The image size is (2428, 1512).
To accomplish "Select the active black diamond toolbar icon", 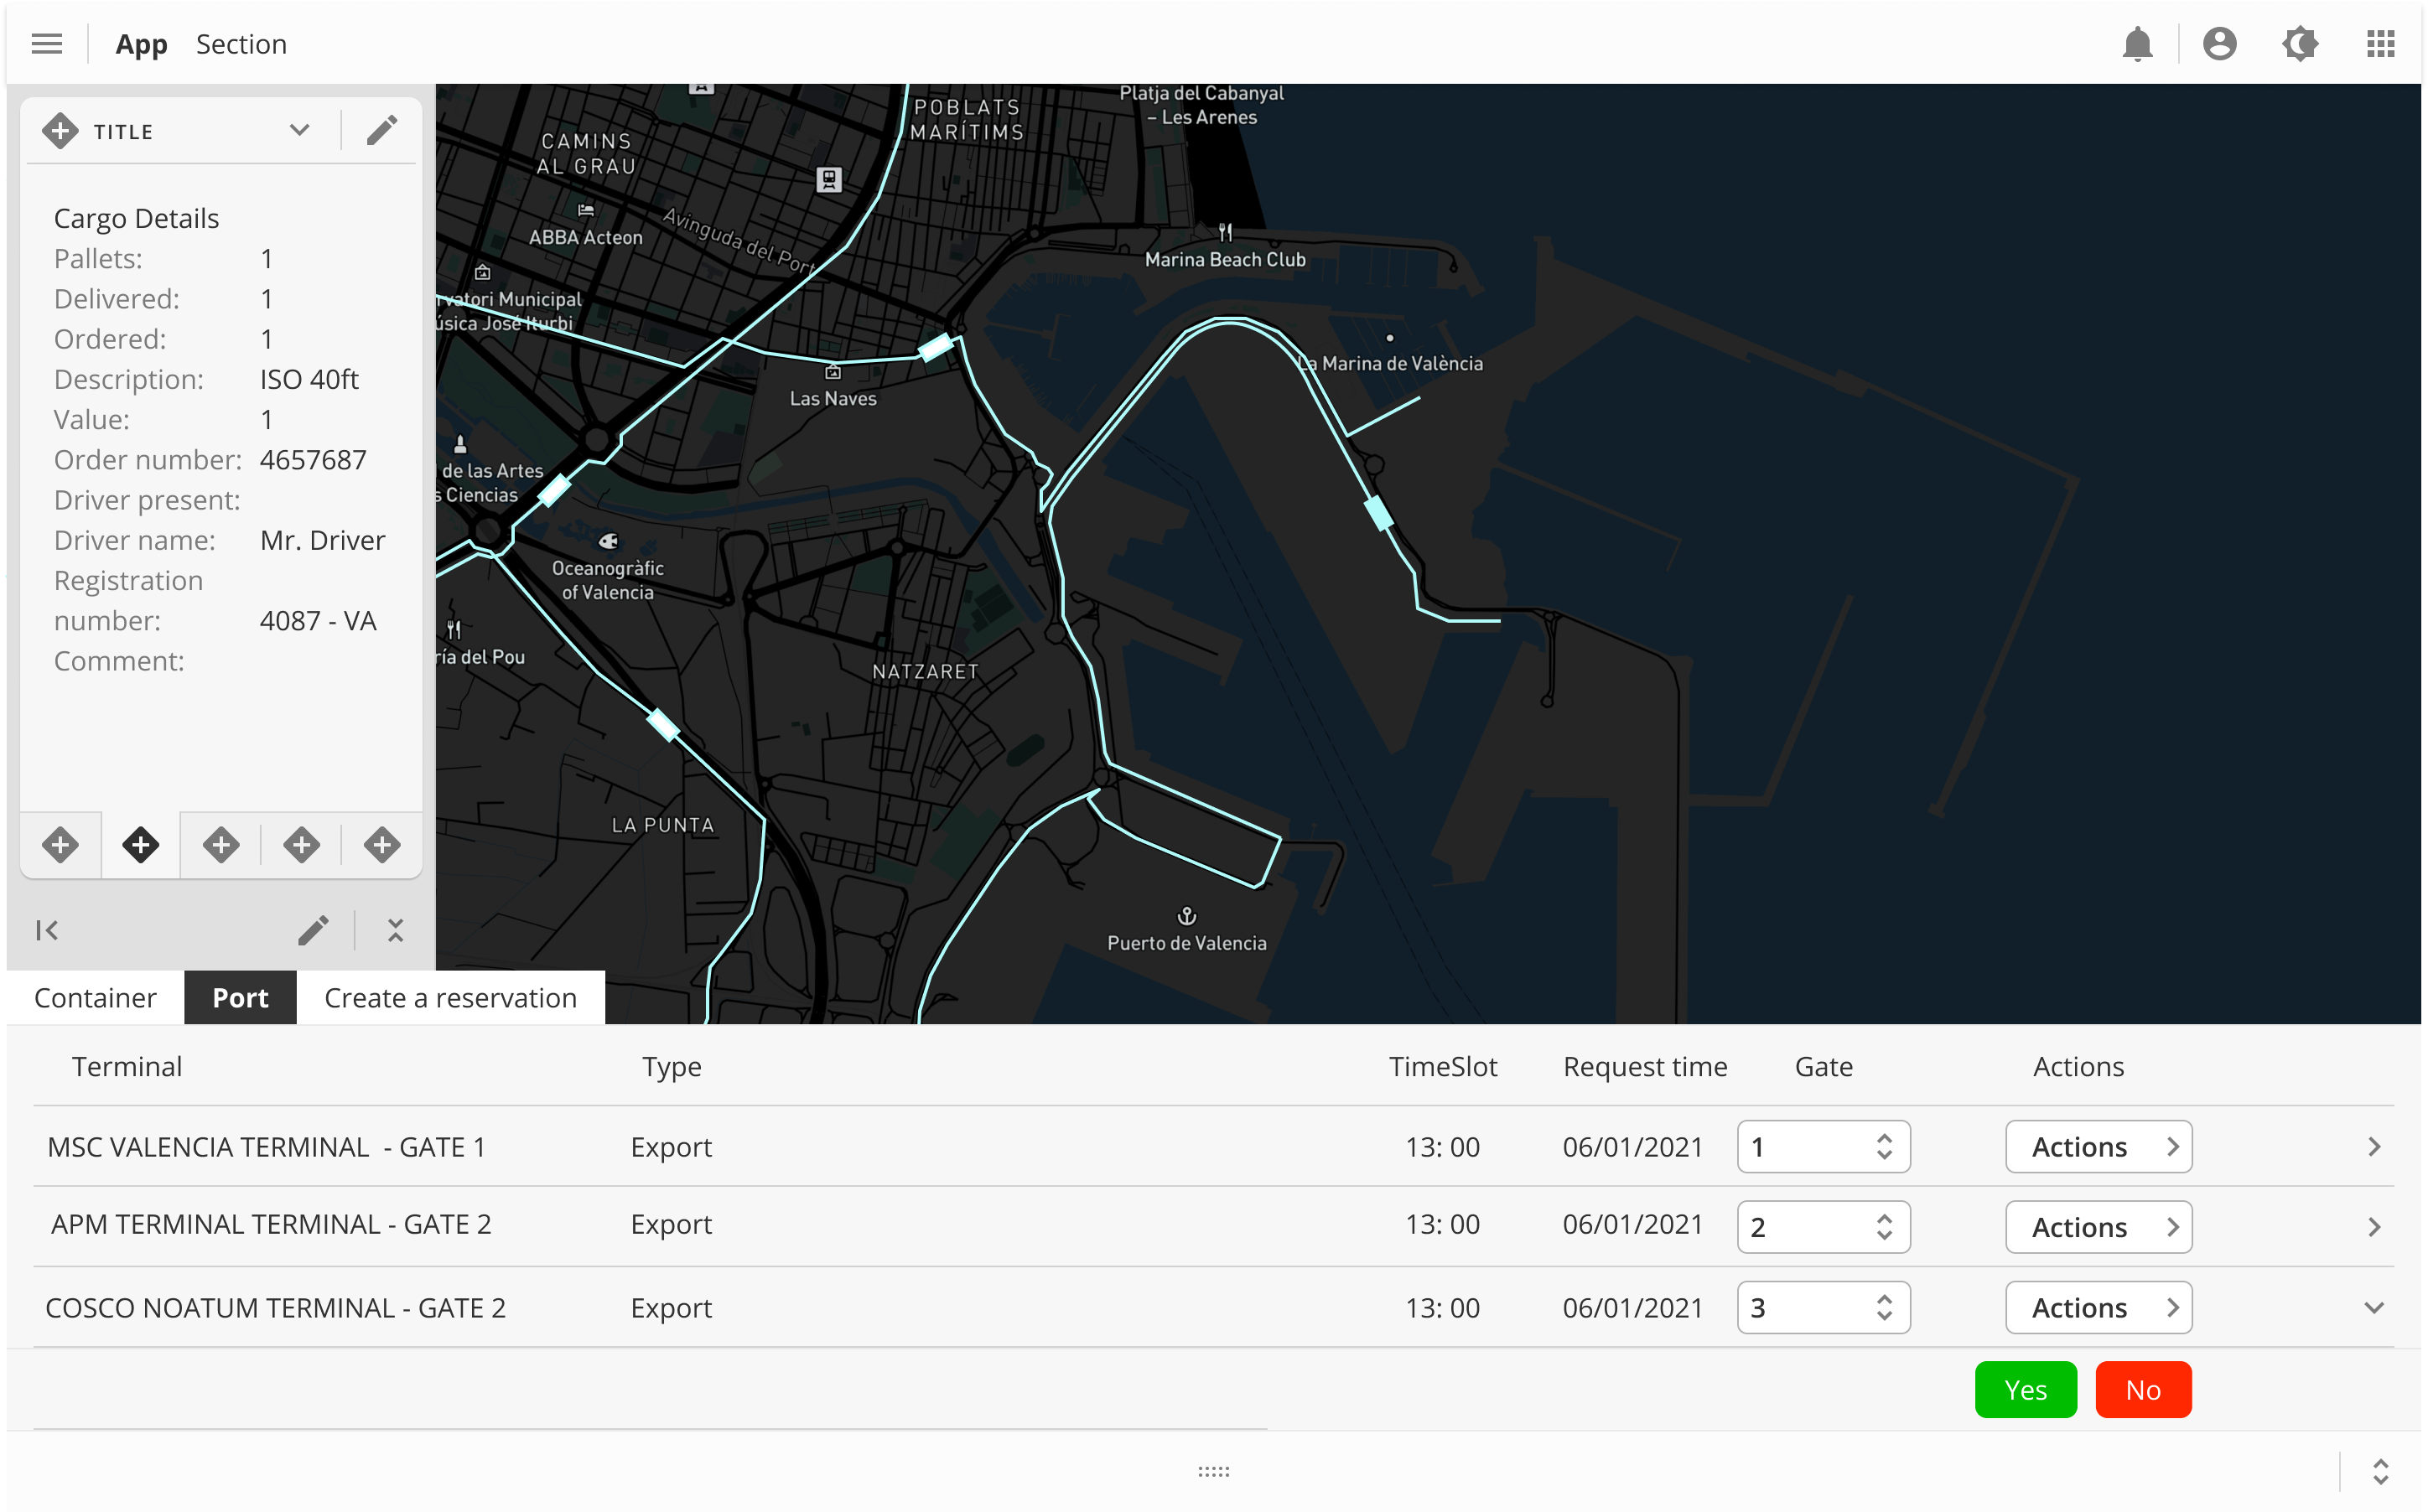I will pyautogui.click(x=140, y=845).
